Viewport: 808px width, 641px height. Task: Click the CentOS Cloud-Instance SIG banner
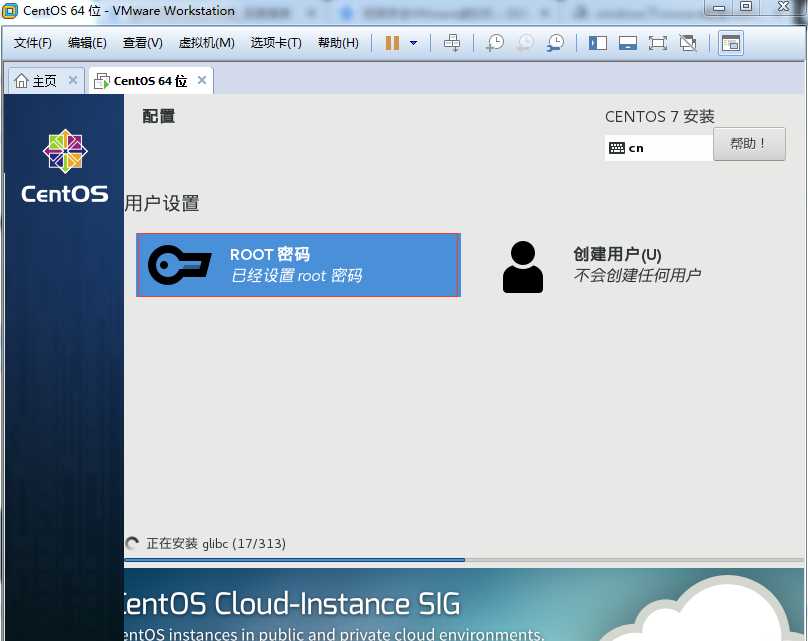coord(464,605)
